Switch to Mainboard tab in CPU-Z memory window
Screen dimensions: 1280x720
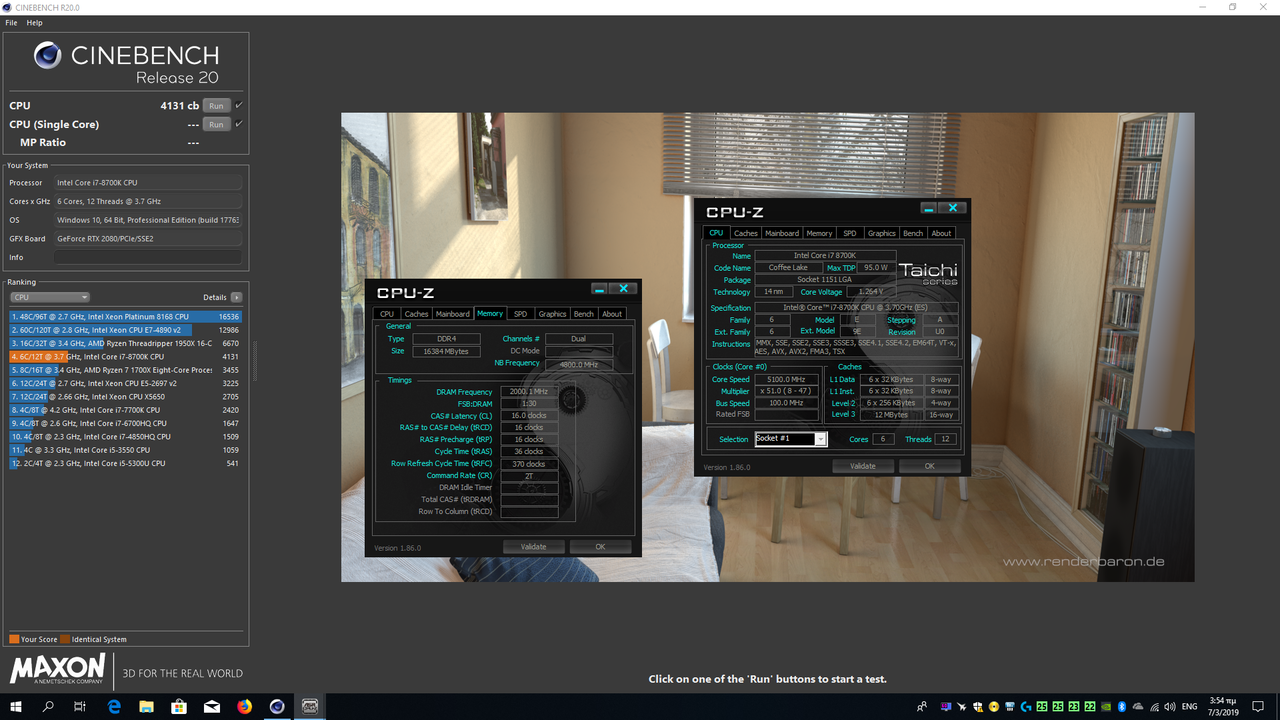[x=453, y=313]
